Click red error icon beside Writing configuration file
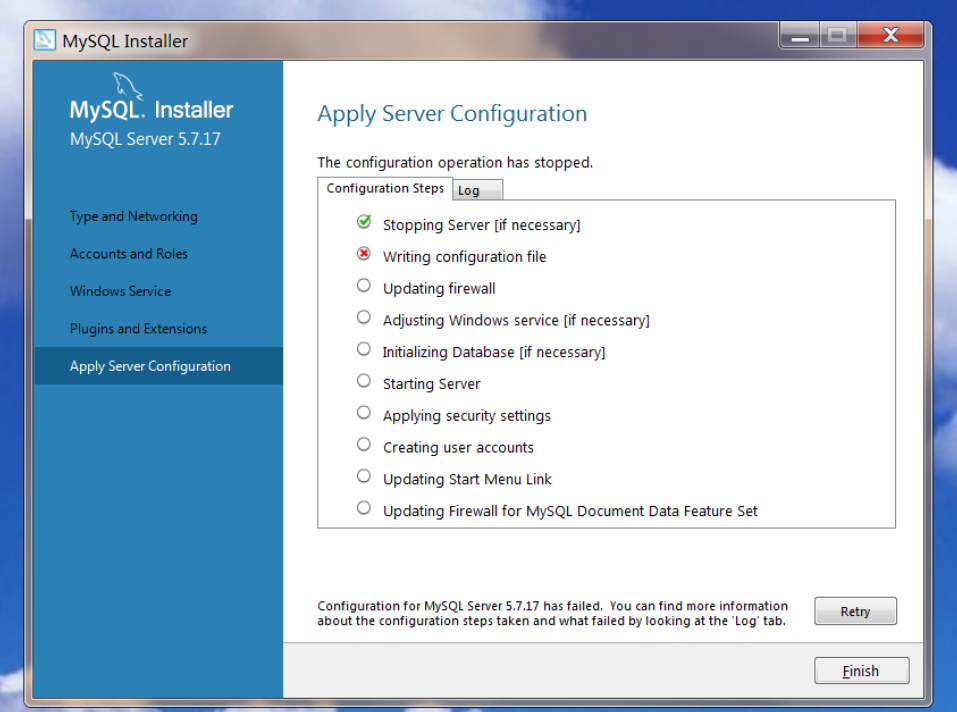The image size is (957, 712). click(364, 254)
